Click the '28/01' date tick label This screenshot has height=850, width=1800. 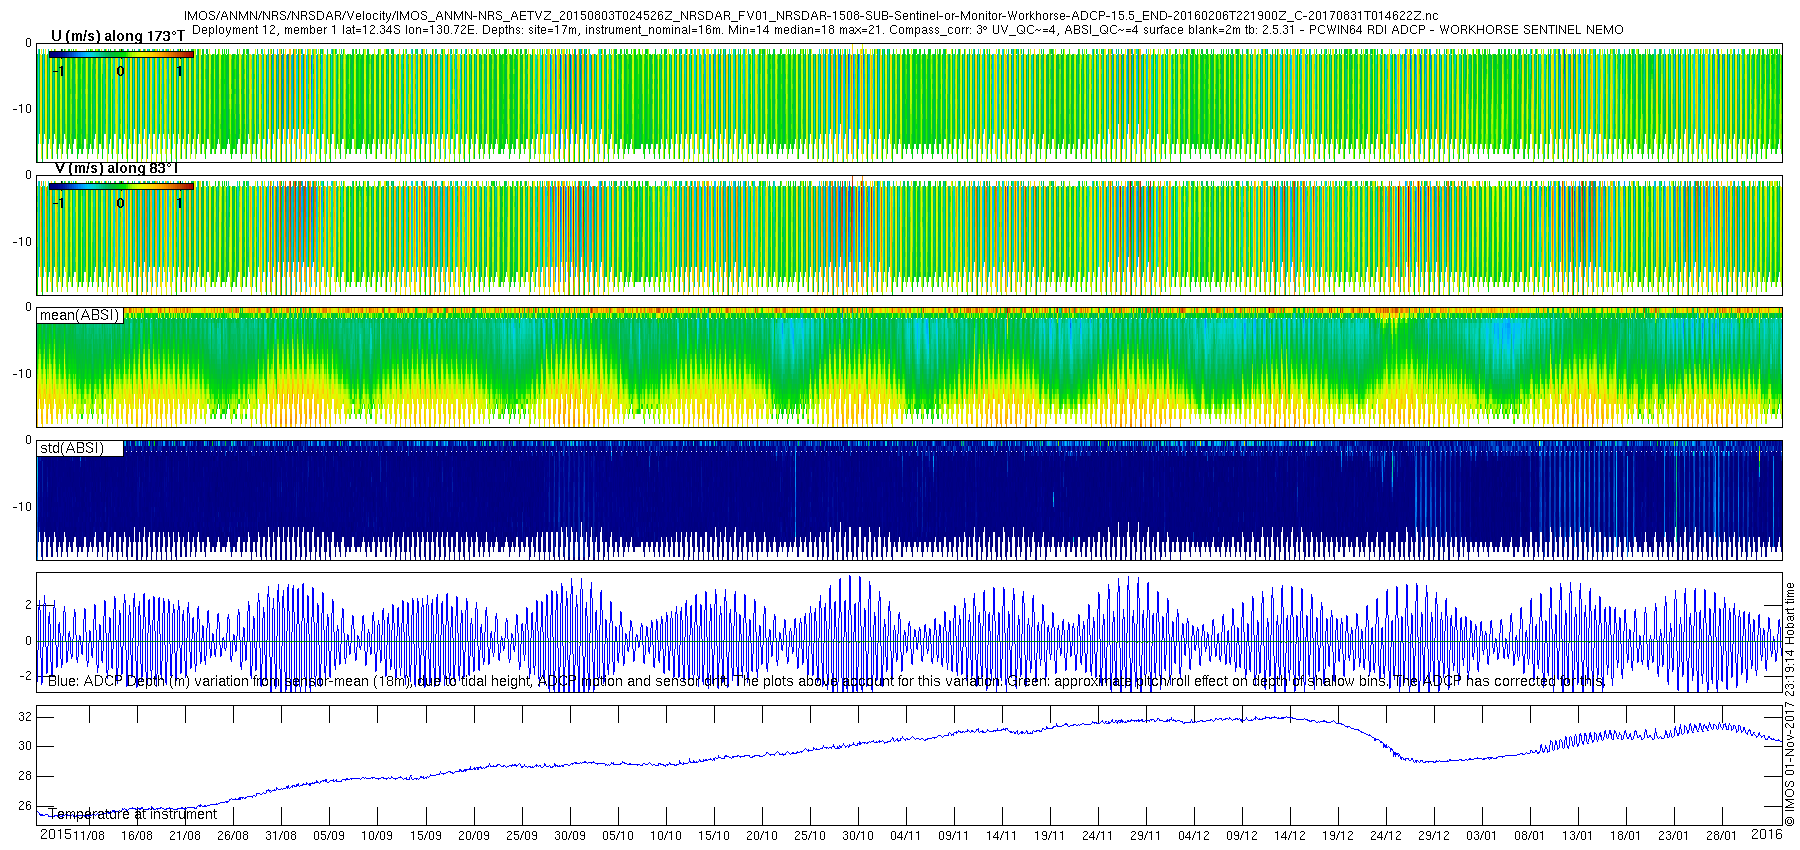point(1721,836)
